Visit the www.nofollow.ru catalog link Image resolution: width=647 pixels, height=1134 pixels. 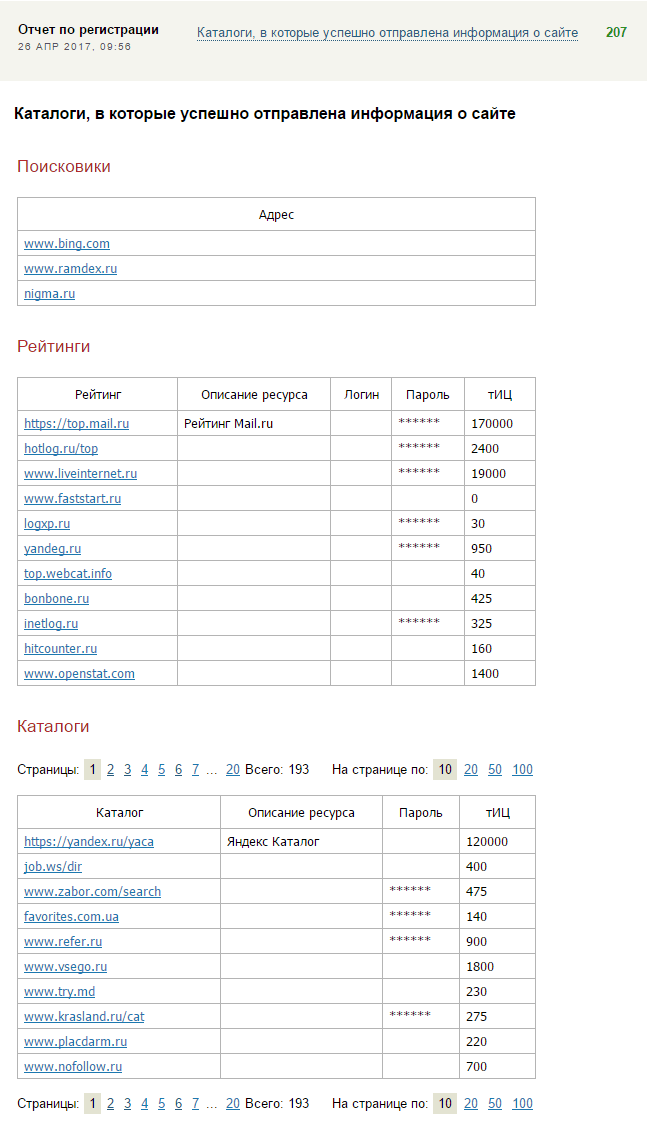tap(73, 1067)
